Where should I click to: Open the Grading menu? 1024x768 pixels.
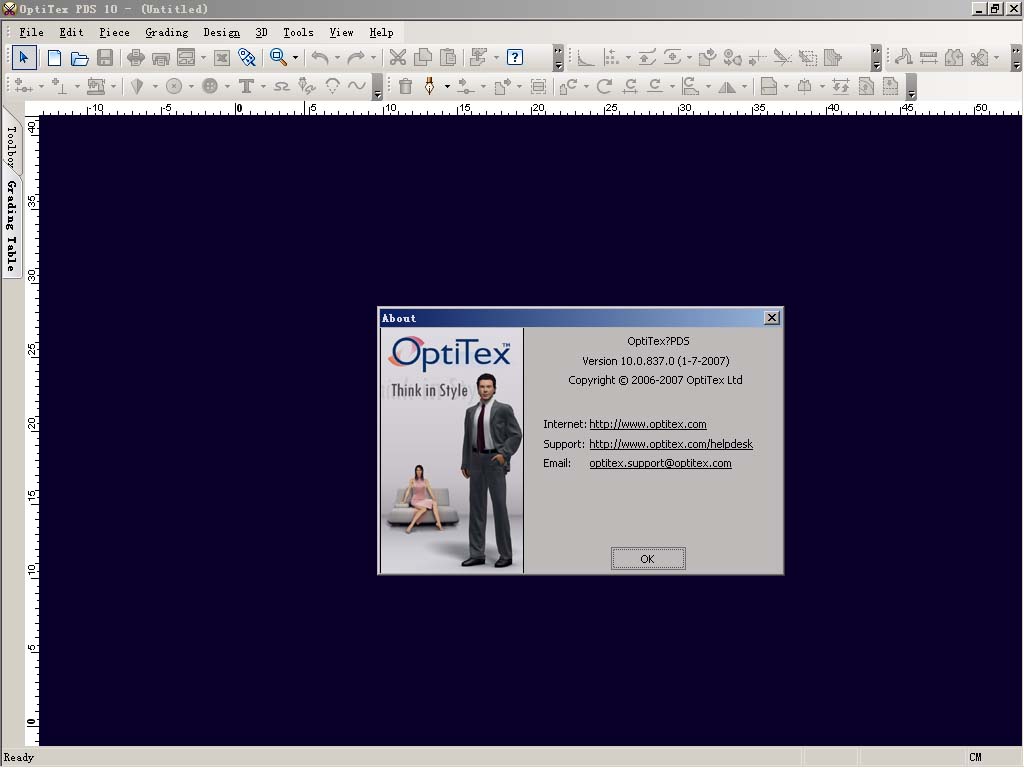coord(167,32)
